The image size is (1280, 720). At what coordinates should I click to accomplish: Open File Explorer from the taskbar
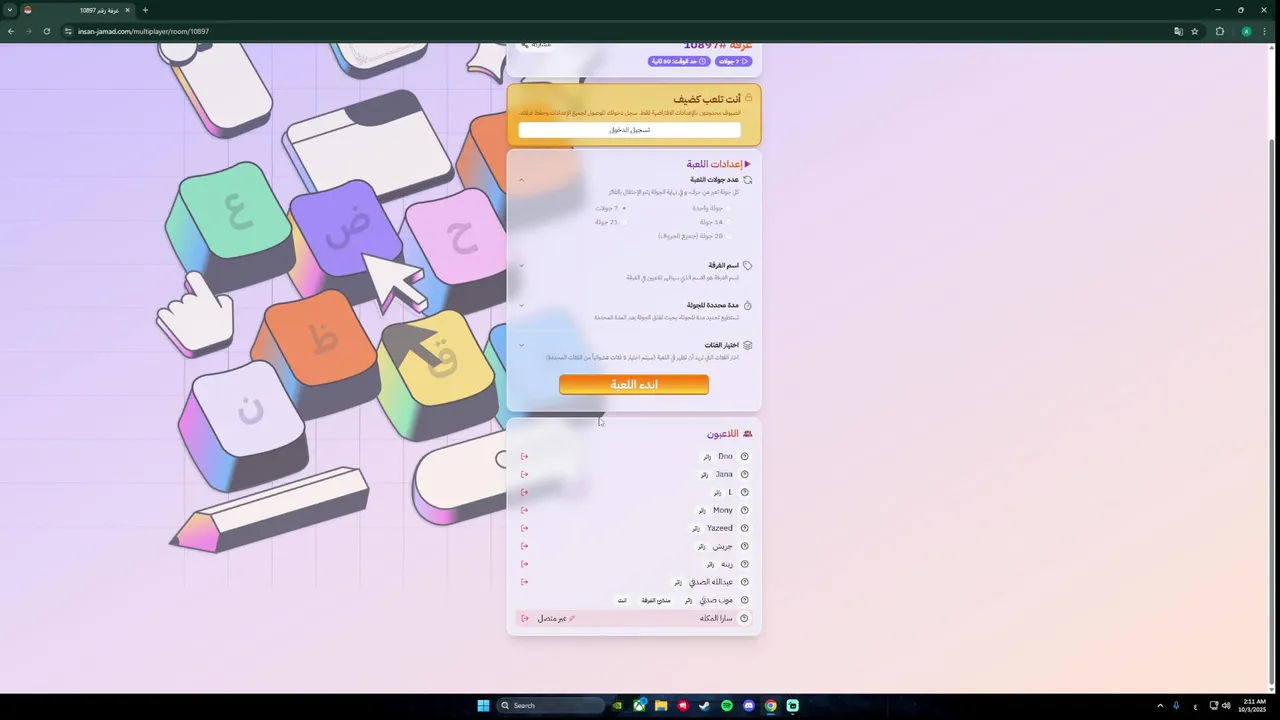[661, 705]
